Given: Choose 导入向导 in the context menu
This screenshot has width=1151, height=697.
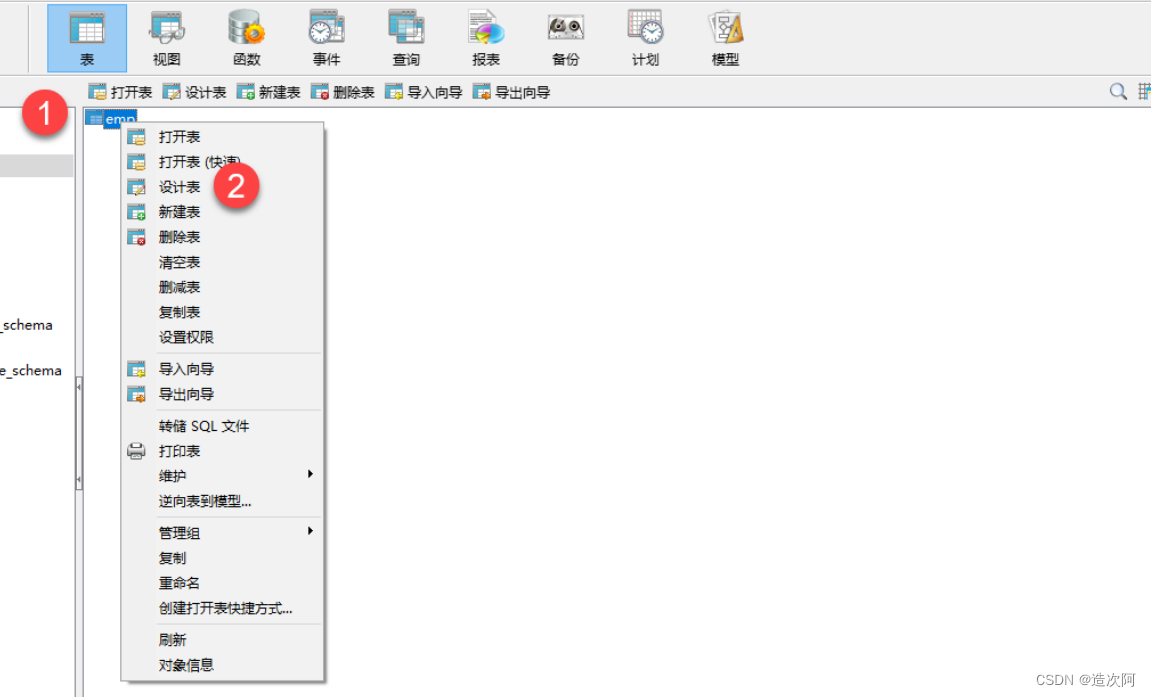Looking at the screenshot, I should tap(222, 368).
